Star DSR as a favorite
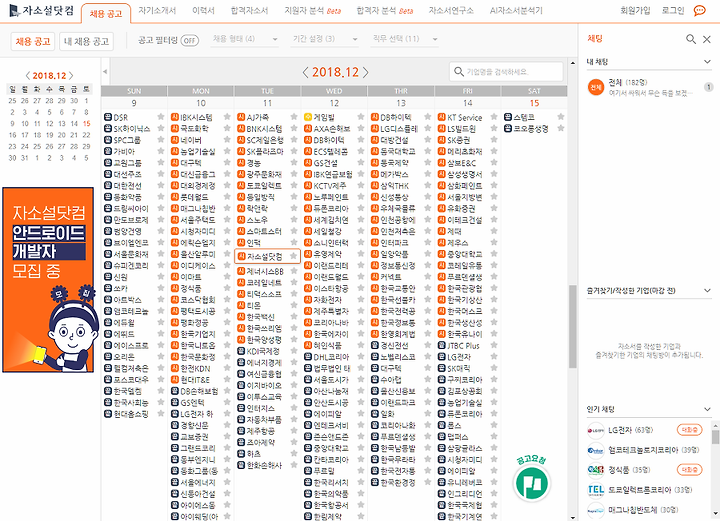 161,117
